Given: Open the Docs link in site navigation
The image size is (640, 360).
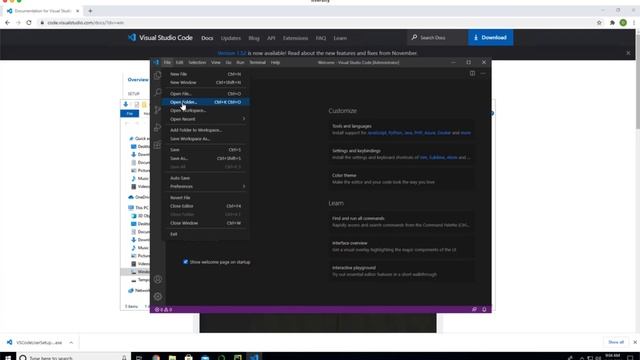Looking at the screenshot, I should pyautogui.click(x=207, y=38).
